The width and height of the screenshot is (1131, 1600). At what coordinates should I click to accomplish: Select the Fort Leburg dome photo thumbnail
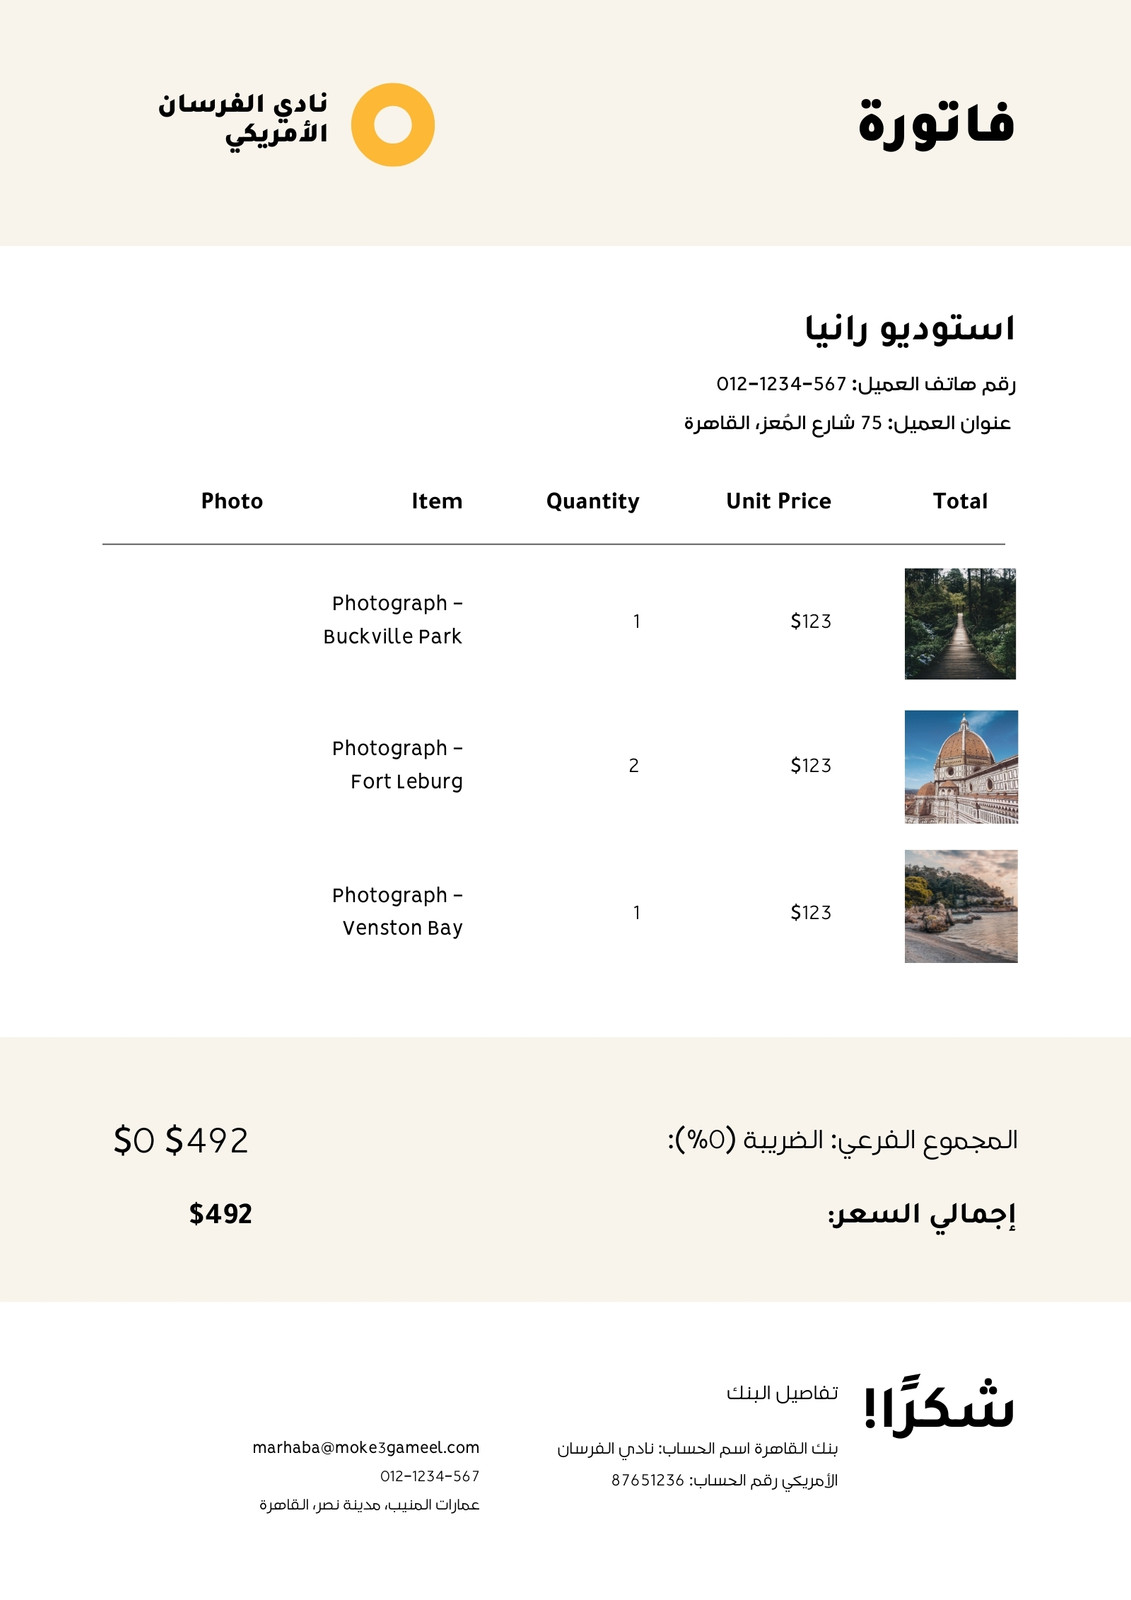(961, 767)
